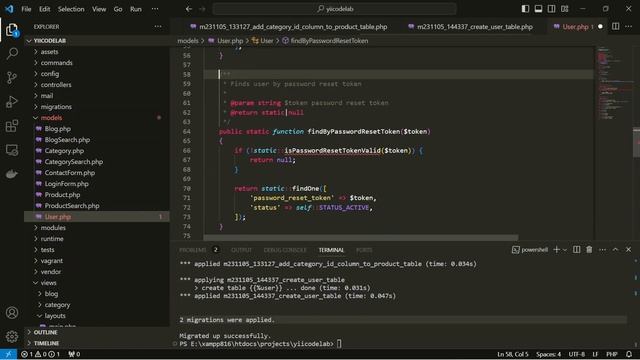Change indentation via Spaces: 4

(548, 354)
